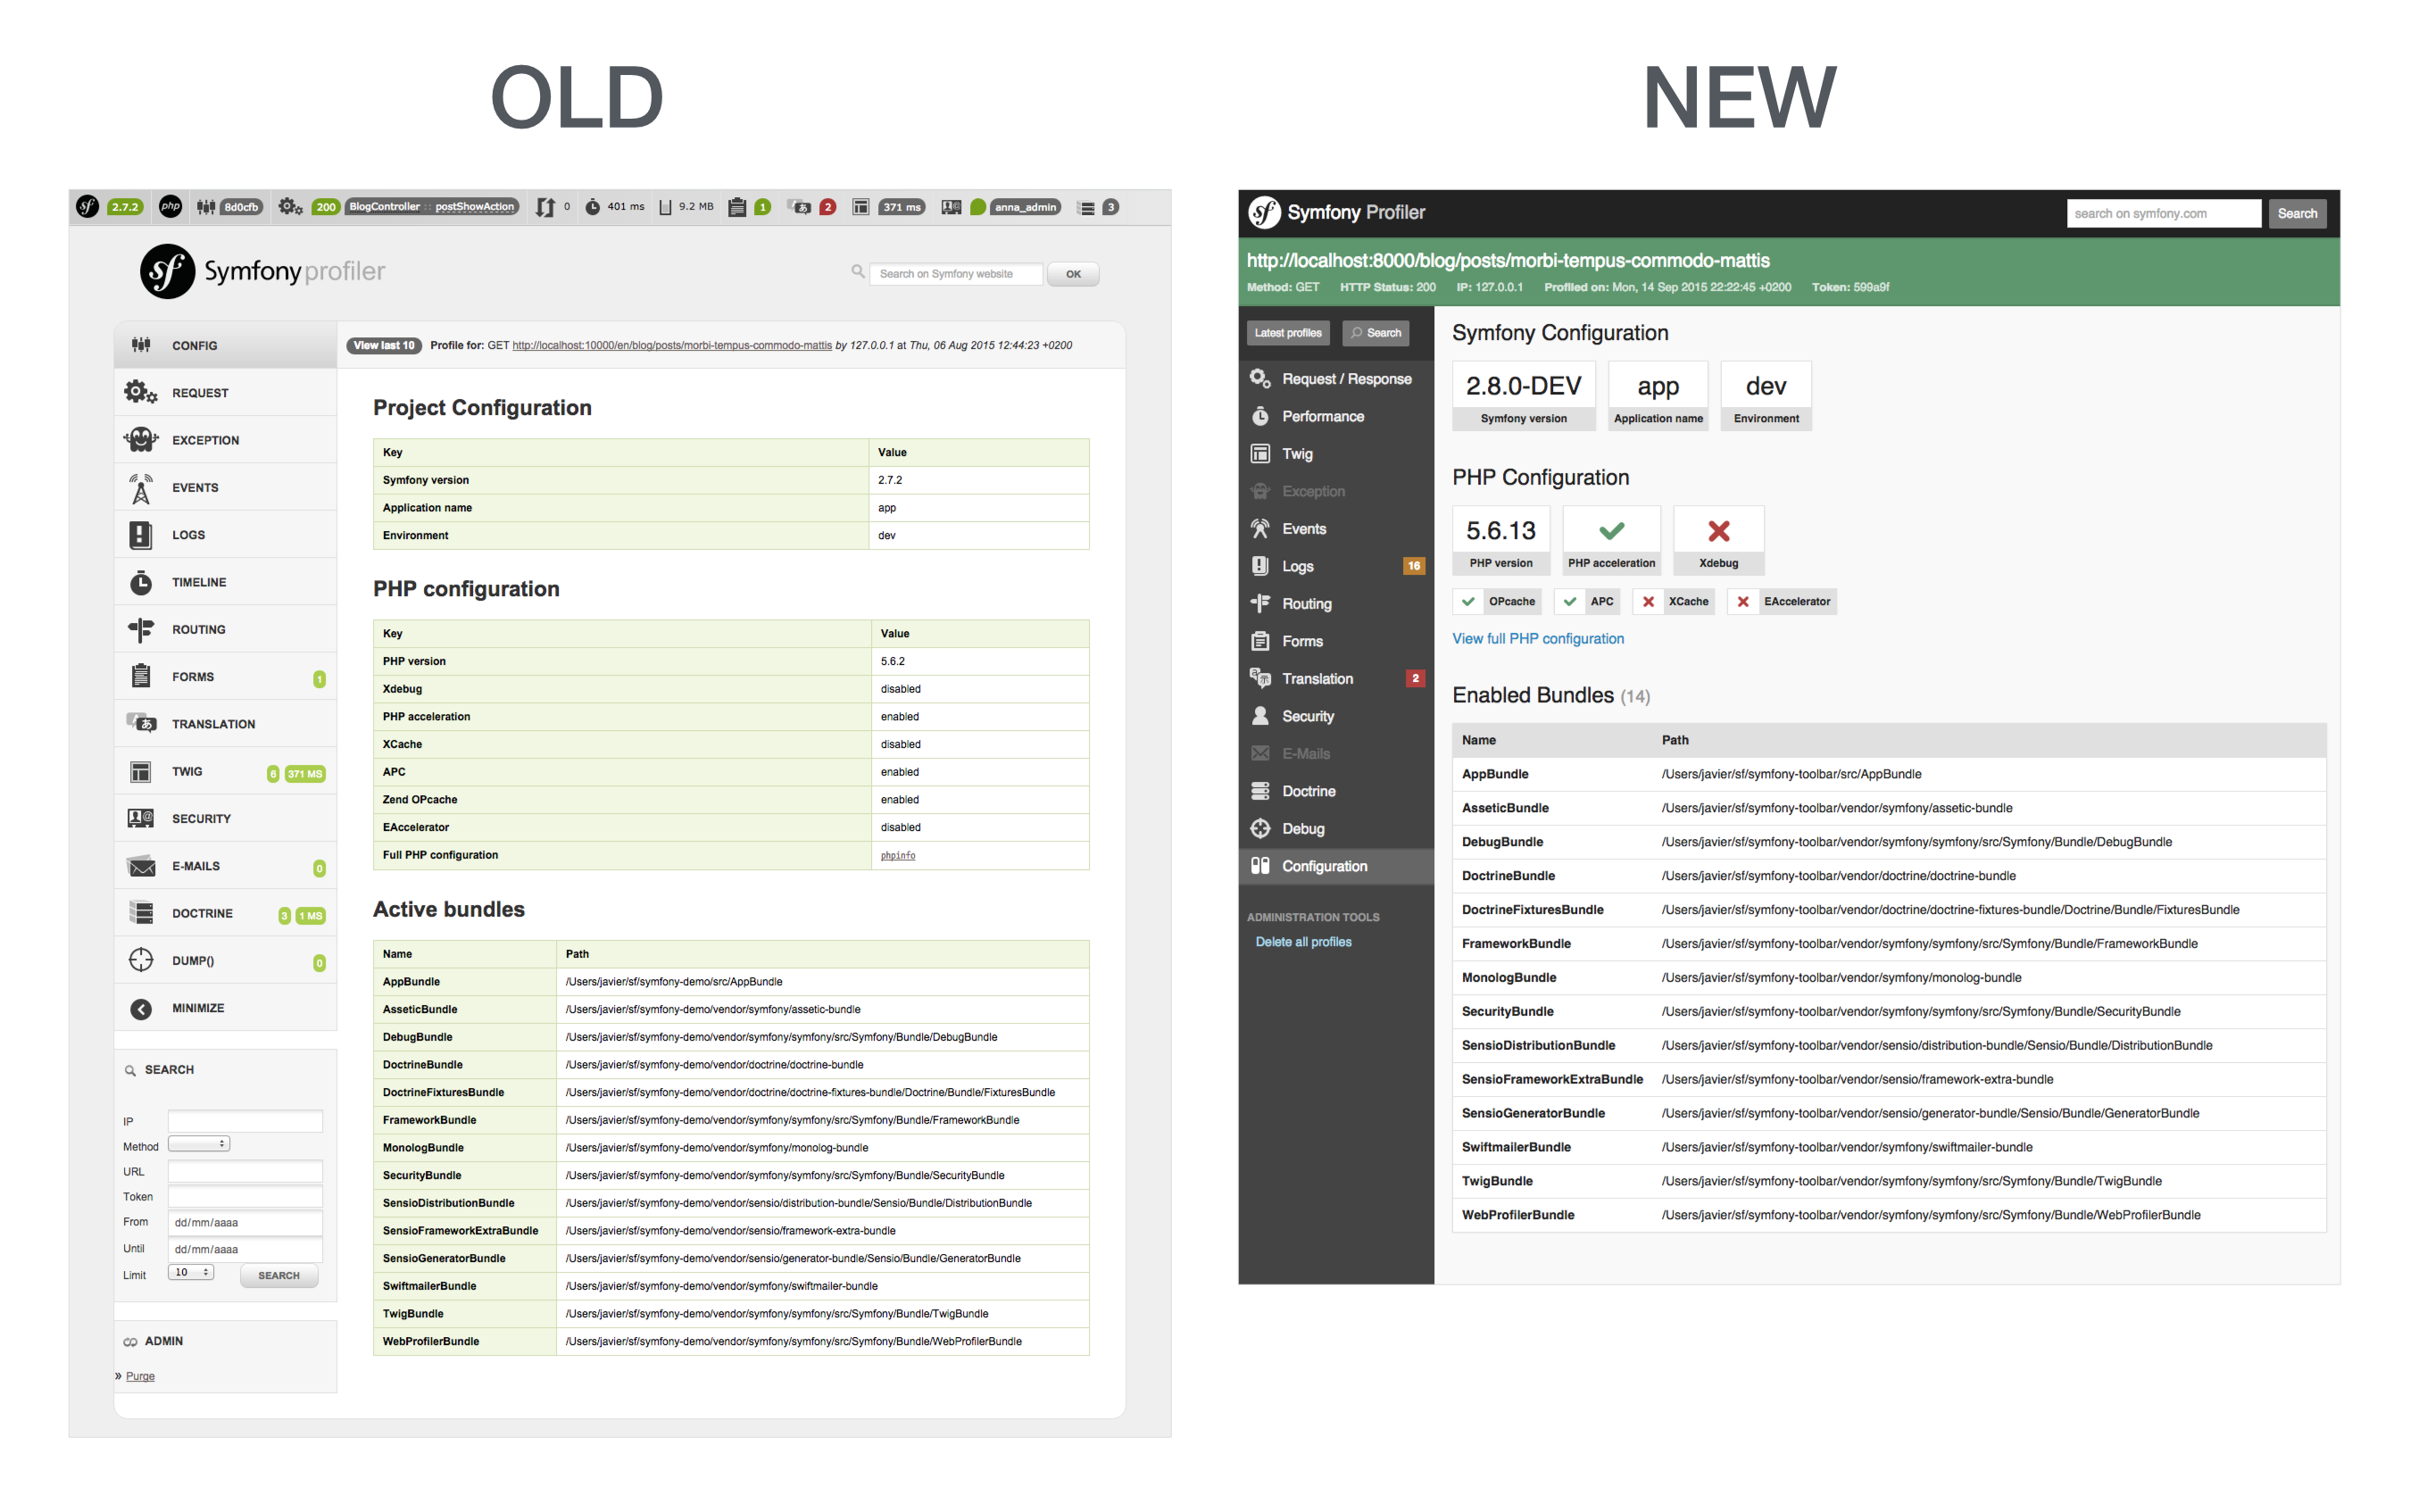Click the E-Mails envelope icon in old sidebar
The image size is (2410, 1512).
click(141, 866)
